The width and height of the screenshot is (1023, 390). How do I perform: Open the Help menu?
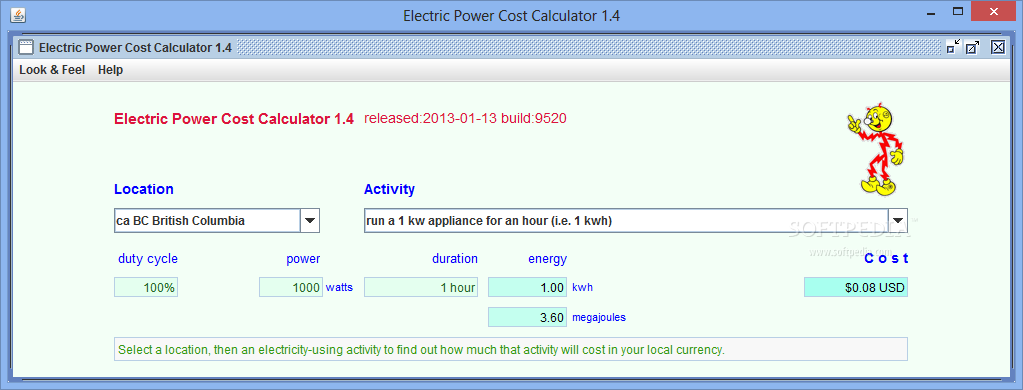(110, 70)
